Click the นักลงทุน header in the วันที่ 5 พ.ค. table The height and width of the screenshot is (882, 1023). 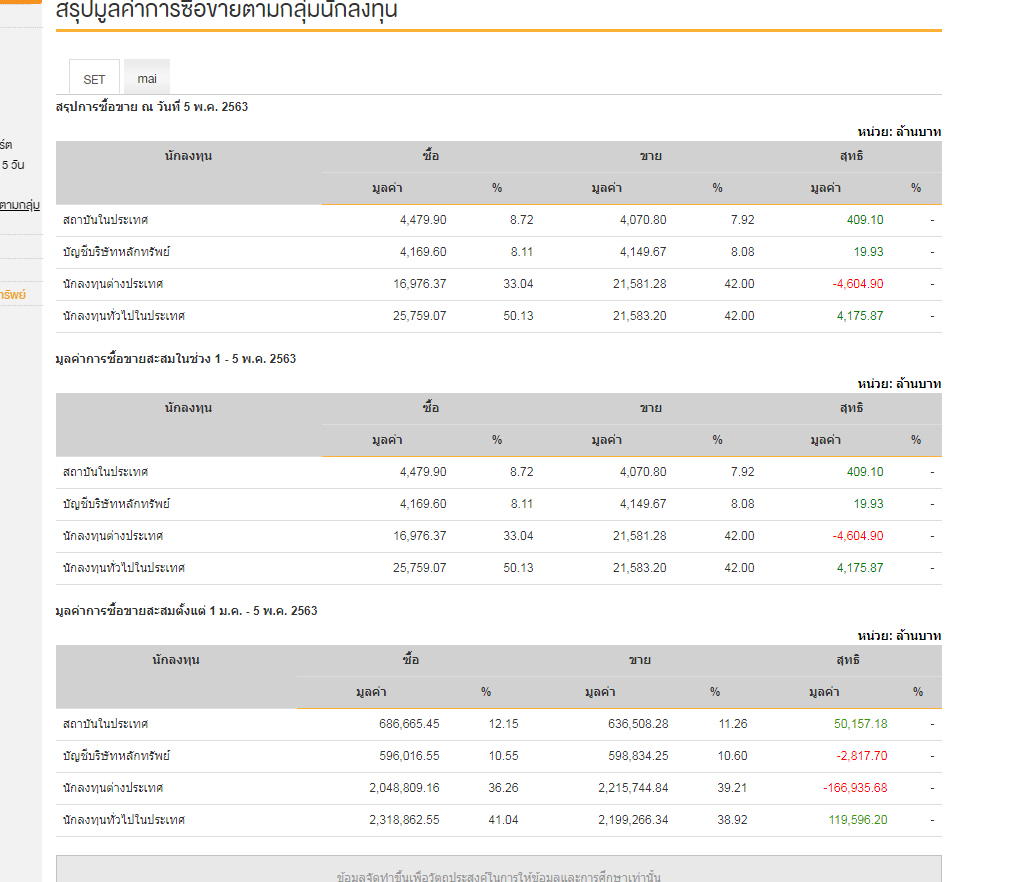(x=189, y=156)
